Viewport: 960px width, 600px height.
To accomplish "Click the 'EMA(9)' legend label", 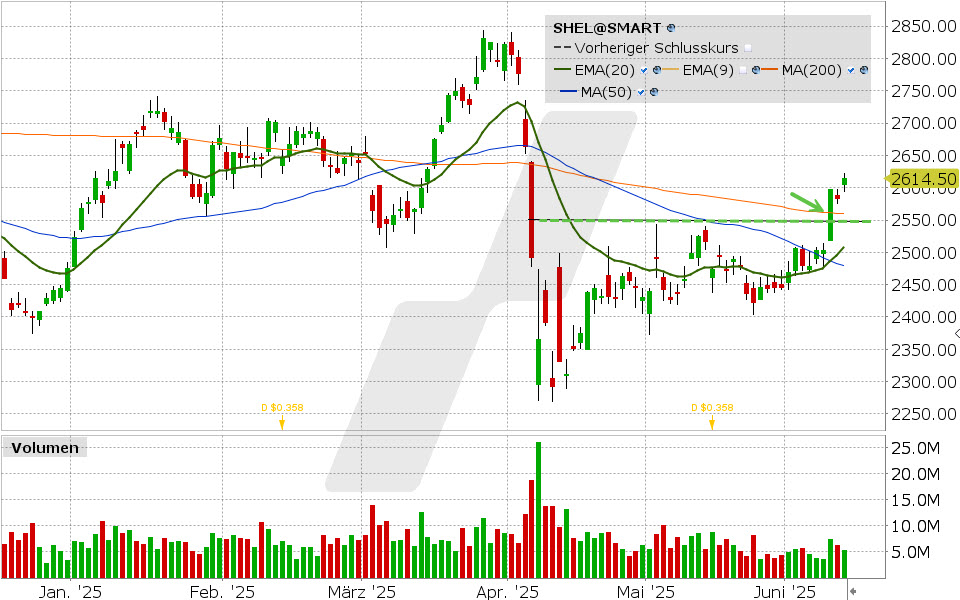I will point(708,70).
